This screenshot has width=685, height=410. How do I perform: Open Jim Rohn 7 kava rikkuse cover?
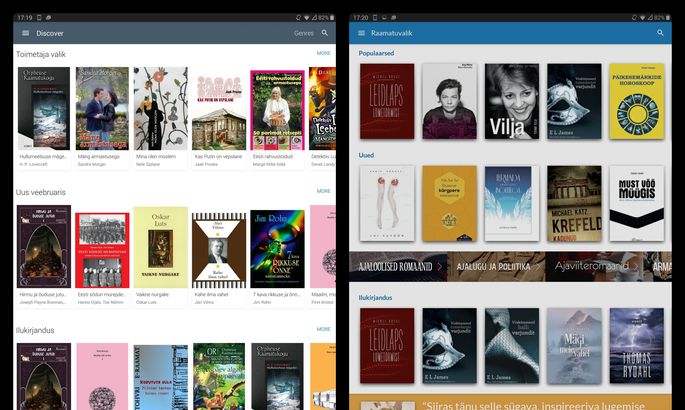tap(277, 249)
